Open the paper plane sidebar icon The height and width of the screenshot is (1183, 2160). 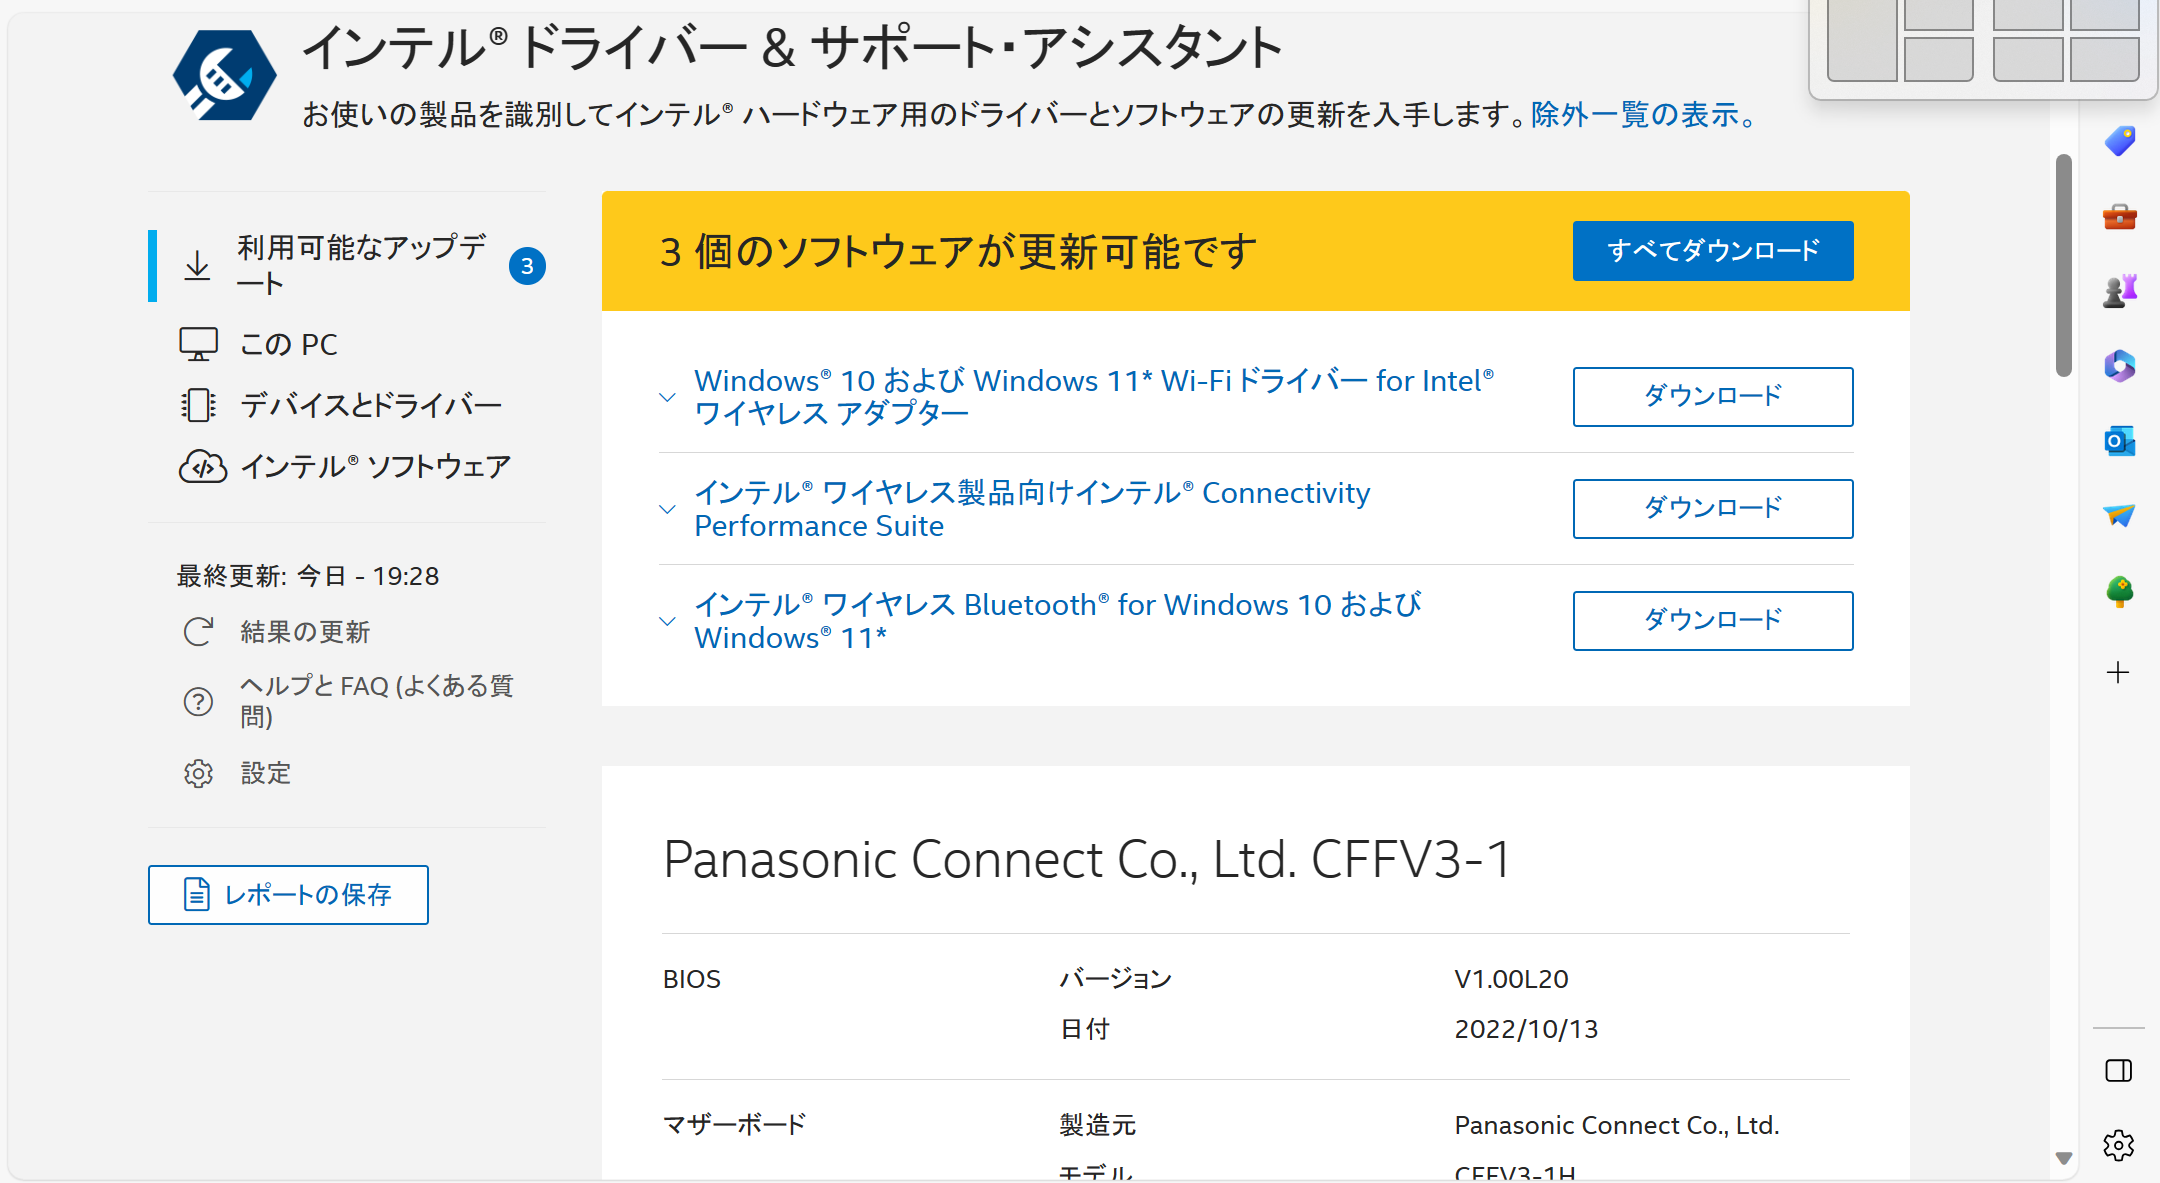[x=2119, y=515]
